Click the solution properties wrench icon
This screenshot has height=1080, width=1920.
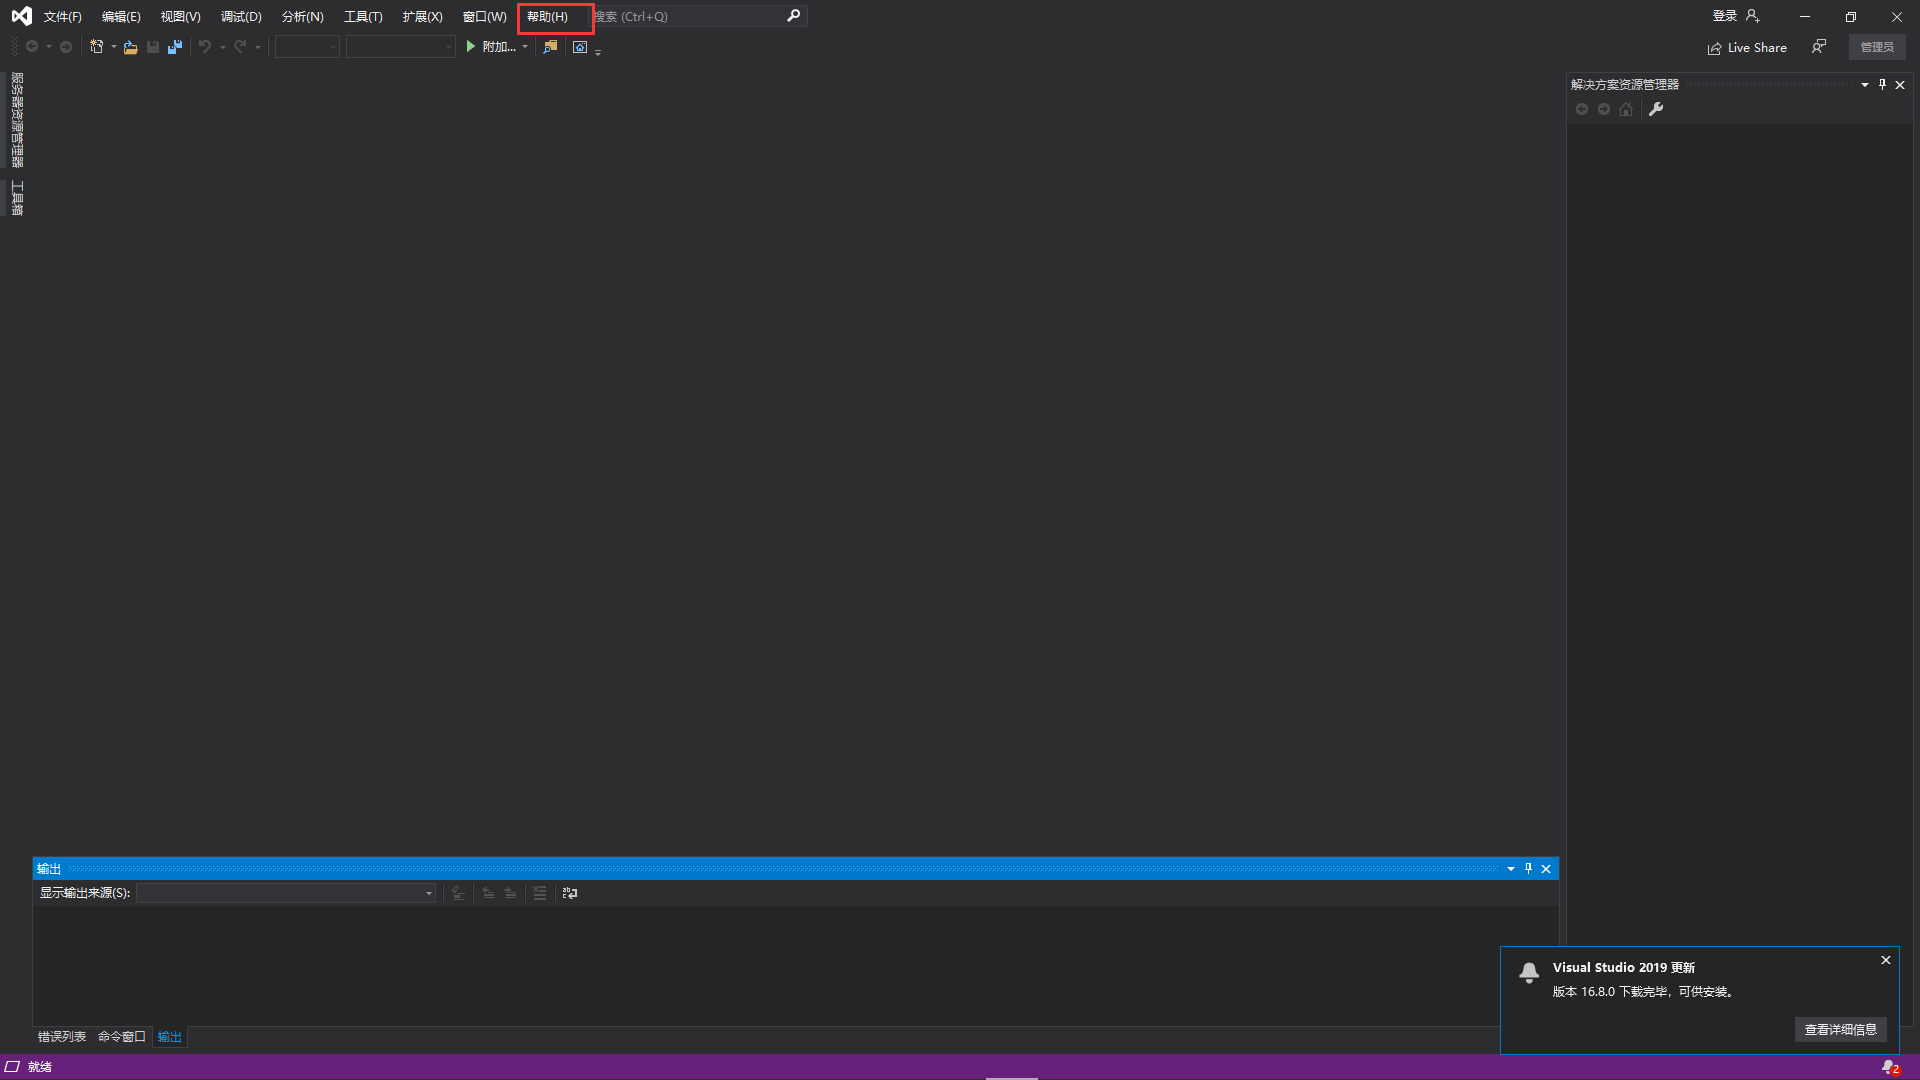(x=1656, y=109)
